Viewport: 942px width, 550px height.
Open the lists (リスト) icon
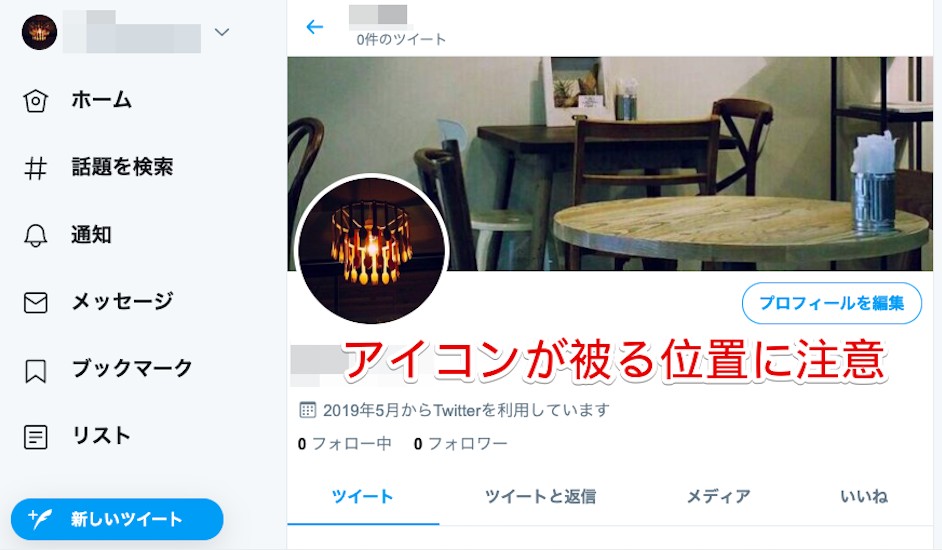coord(35,437)
